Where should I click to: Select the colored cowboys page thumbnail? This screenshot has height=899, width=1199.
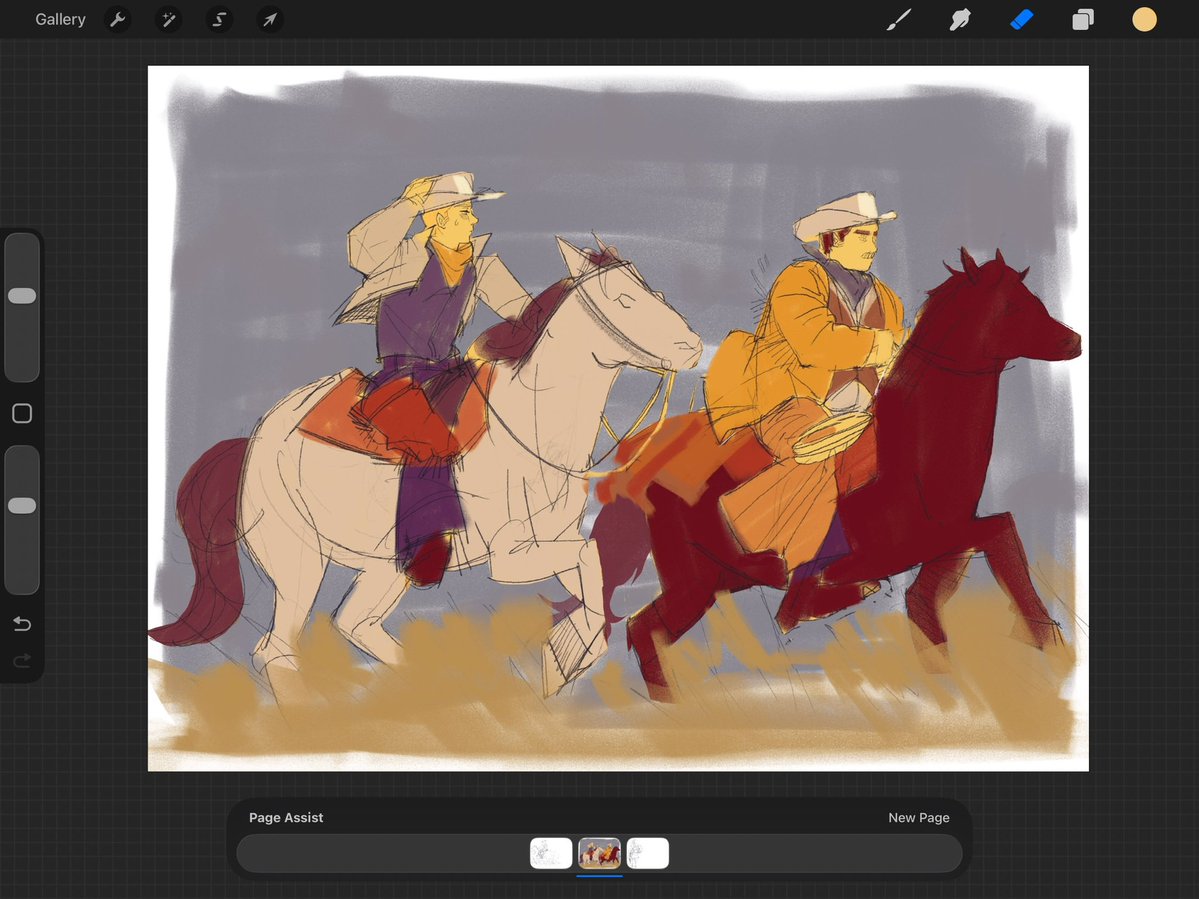[600, 853]
